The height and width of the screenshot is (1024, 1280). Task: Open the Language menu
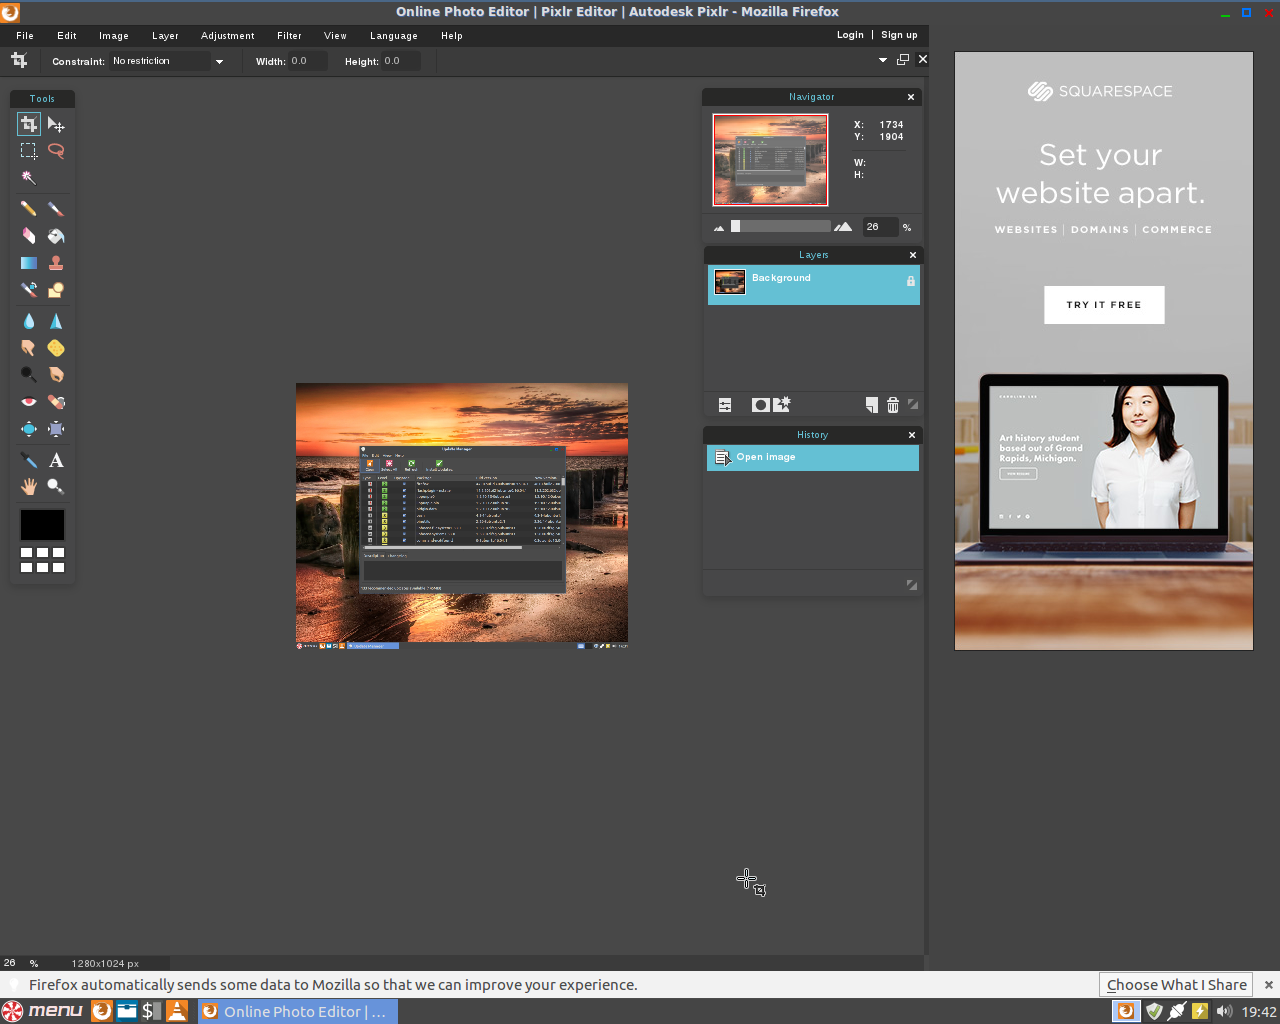(x=394, y=36)
